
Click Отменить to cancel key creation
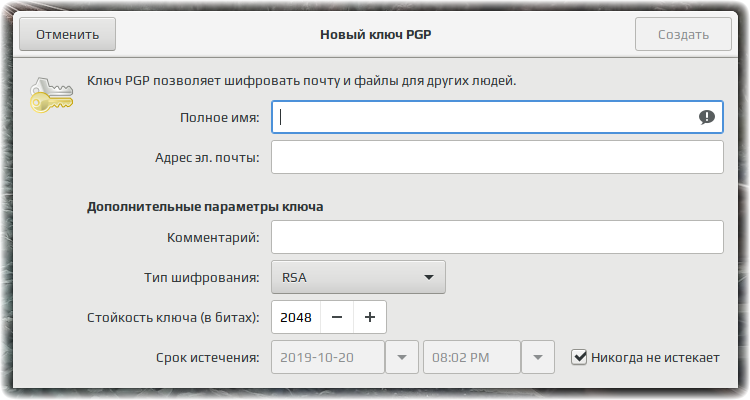[67, 34]
